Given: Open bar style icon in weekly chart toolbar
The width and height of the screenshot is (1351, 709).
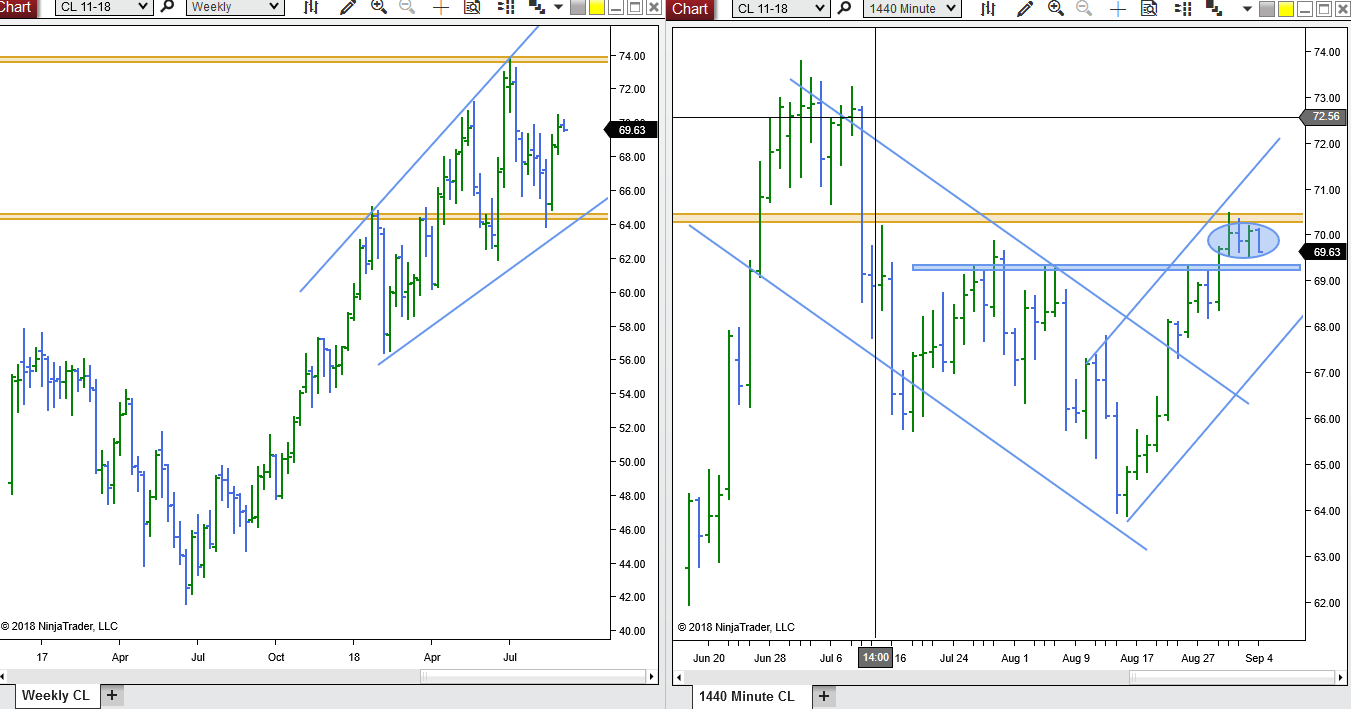Looking at the screenshot, I should pyautogui.click(x=311, y=6).
